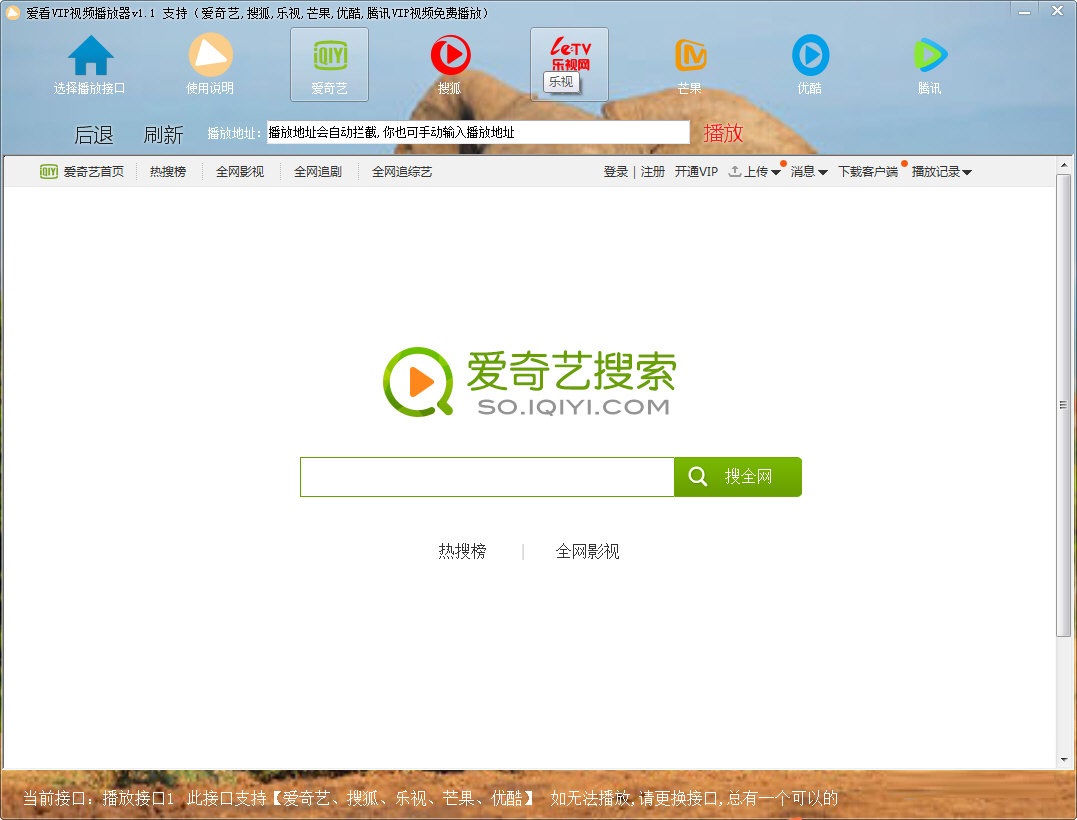Expand the 上传 upload dropdown
This screenshot has width=1077, height=820.
coord(755,172)
